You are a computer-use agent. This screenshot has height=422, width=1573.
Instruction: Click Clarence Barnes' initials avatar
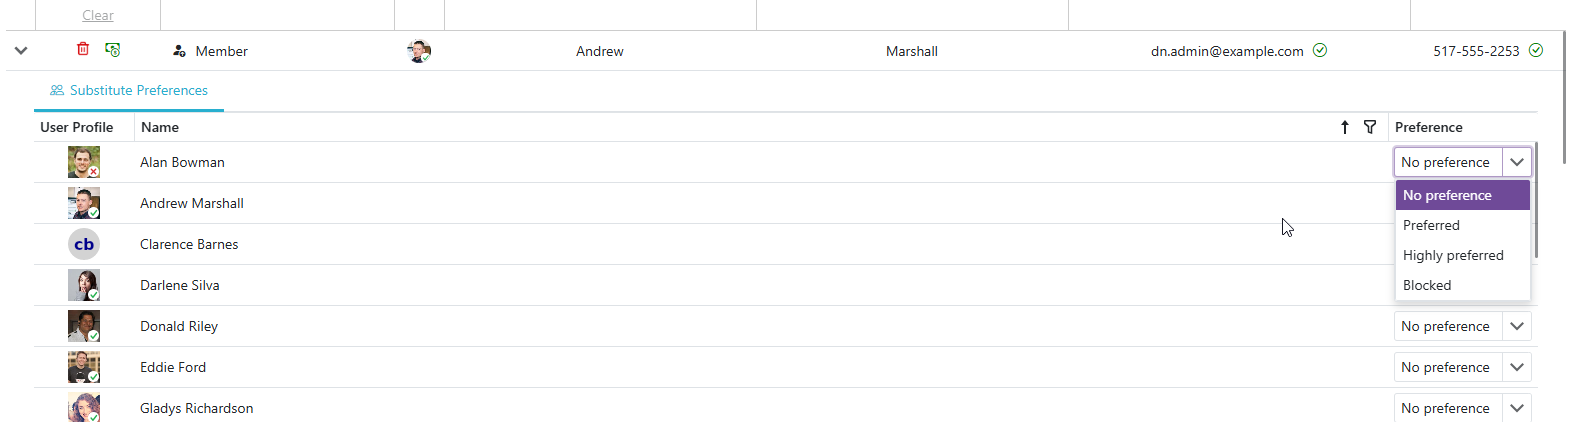(x=84, y=244)
